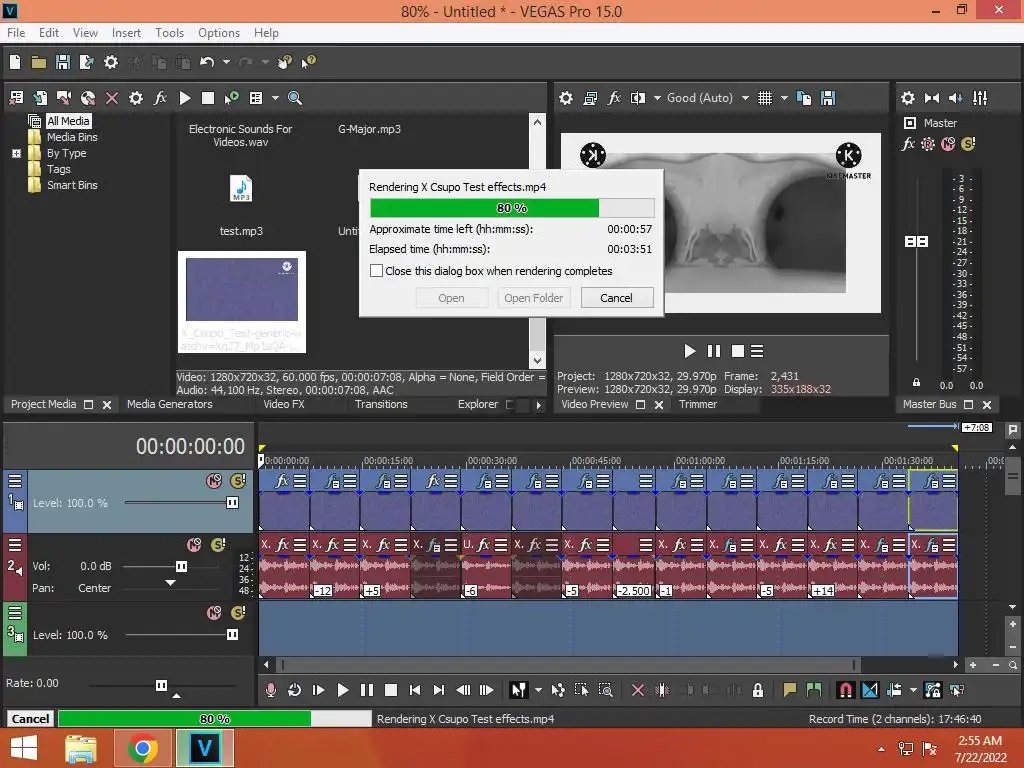Click the Insert Marker flag icon
Screen dimensions: 1024x768
tap(790, 690)
